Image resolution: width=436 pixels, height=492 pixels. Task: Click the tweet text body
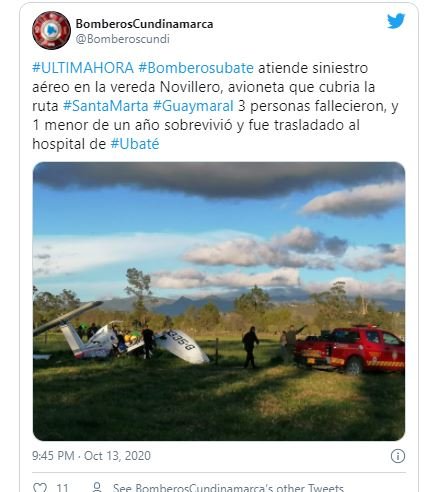click(x=215, y=106)
